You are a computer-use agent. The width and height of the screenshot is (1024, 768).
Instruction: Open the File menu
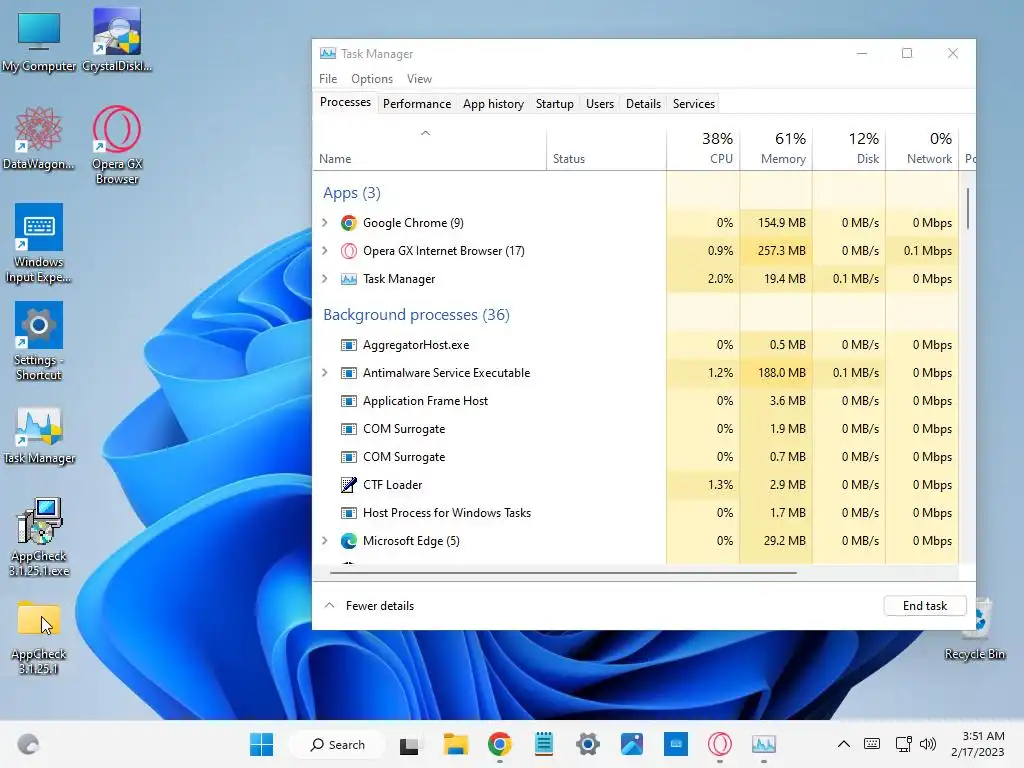[x=328, y=78]
